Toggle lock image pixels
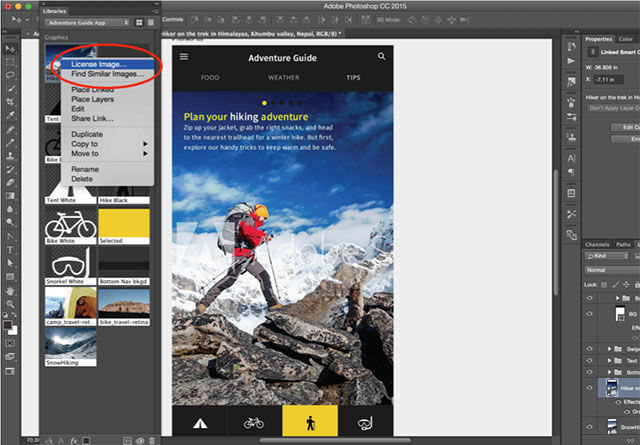640x445 pixels. [615, 284]
